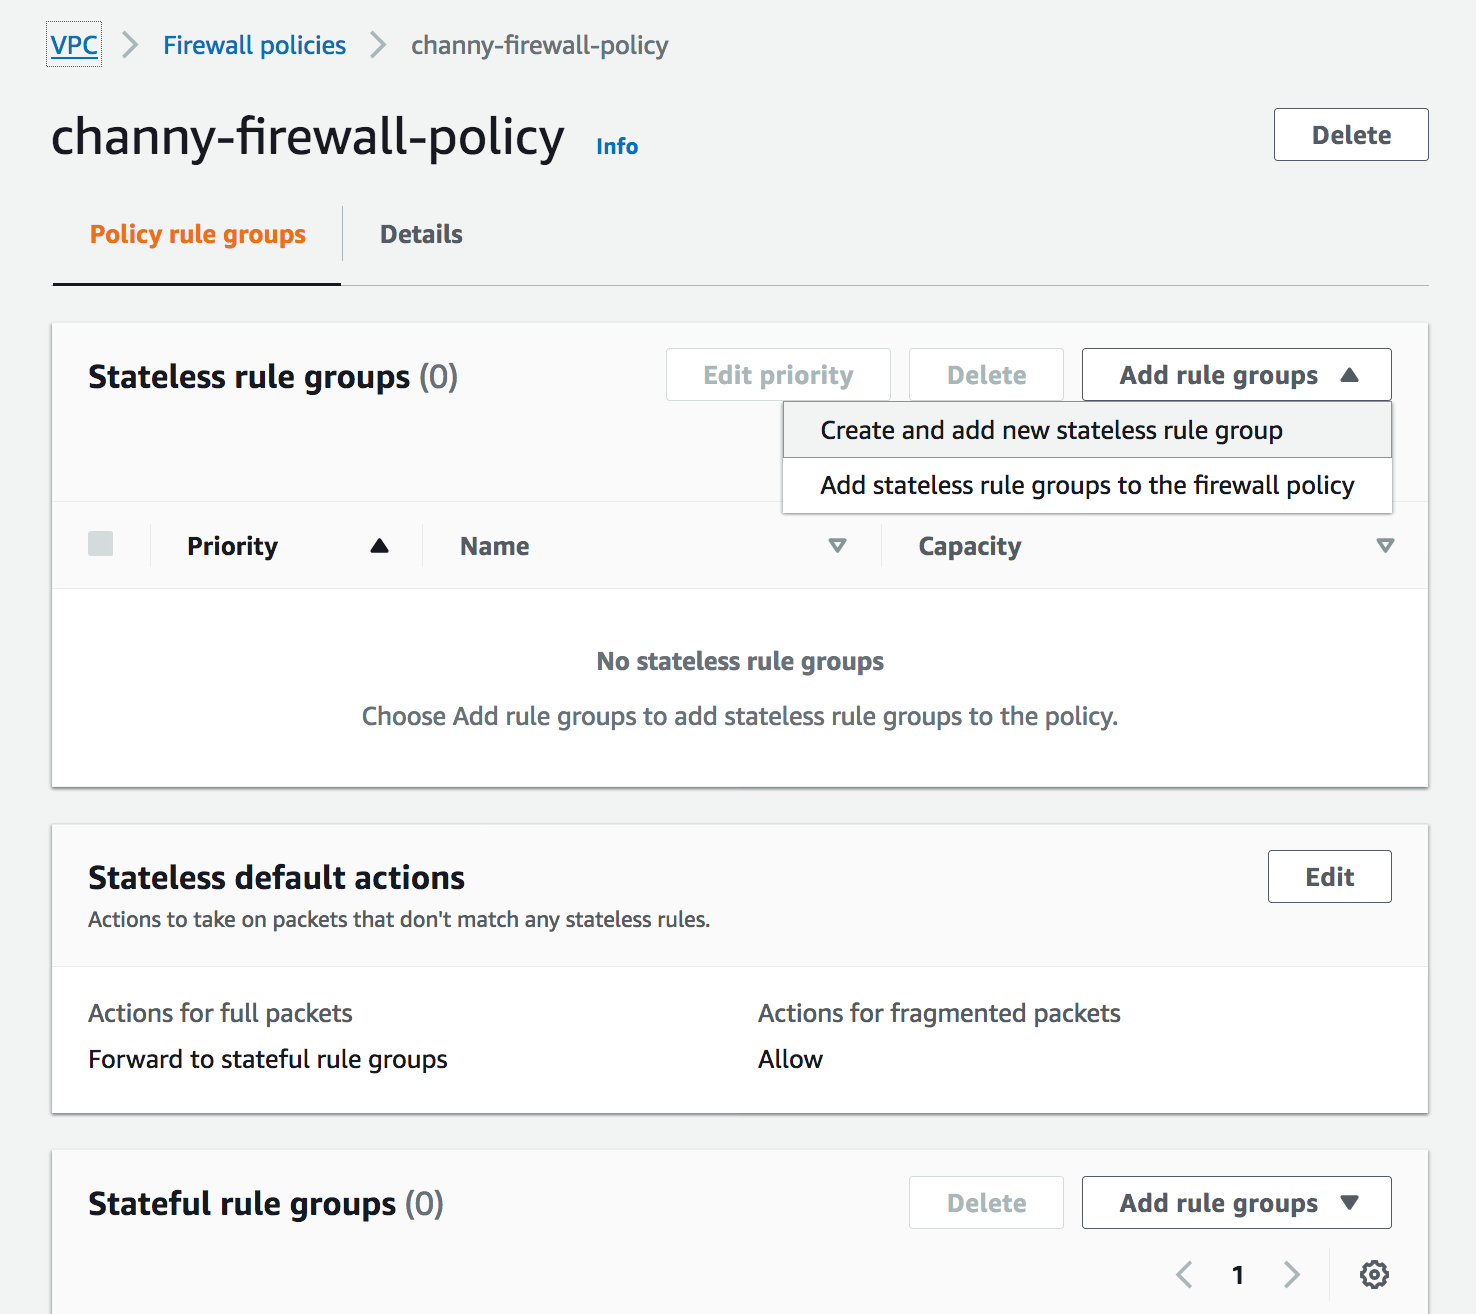Go to previous page of stateful rule groups

(1185, 1274)
